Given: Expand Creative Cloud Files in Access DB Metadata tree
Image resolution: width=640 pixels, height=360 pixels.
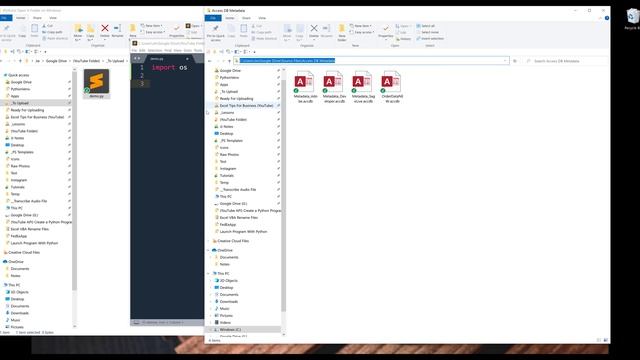Looking at the screenshot, I should tap(209, 241).
